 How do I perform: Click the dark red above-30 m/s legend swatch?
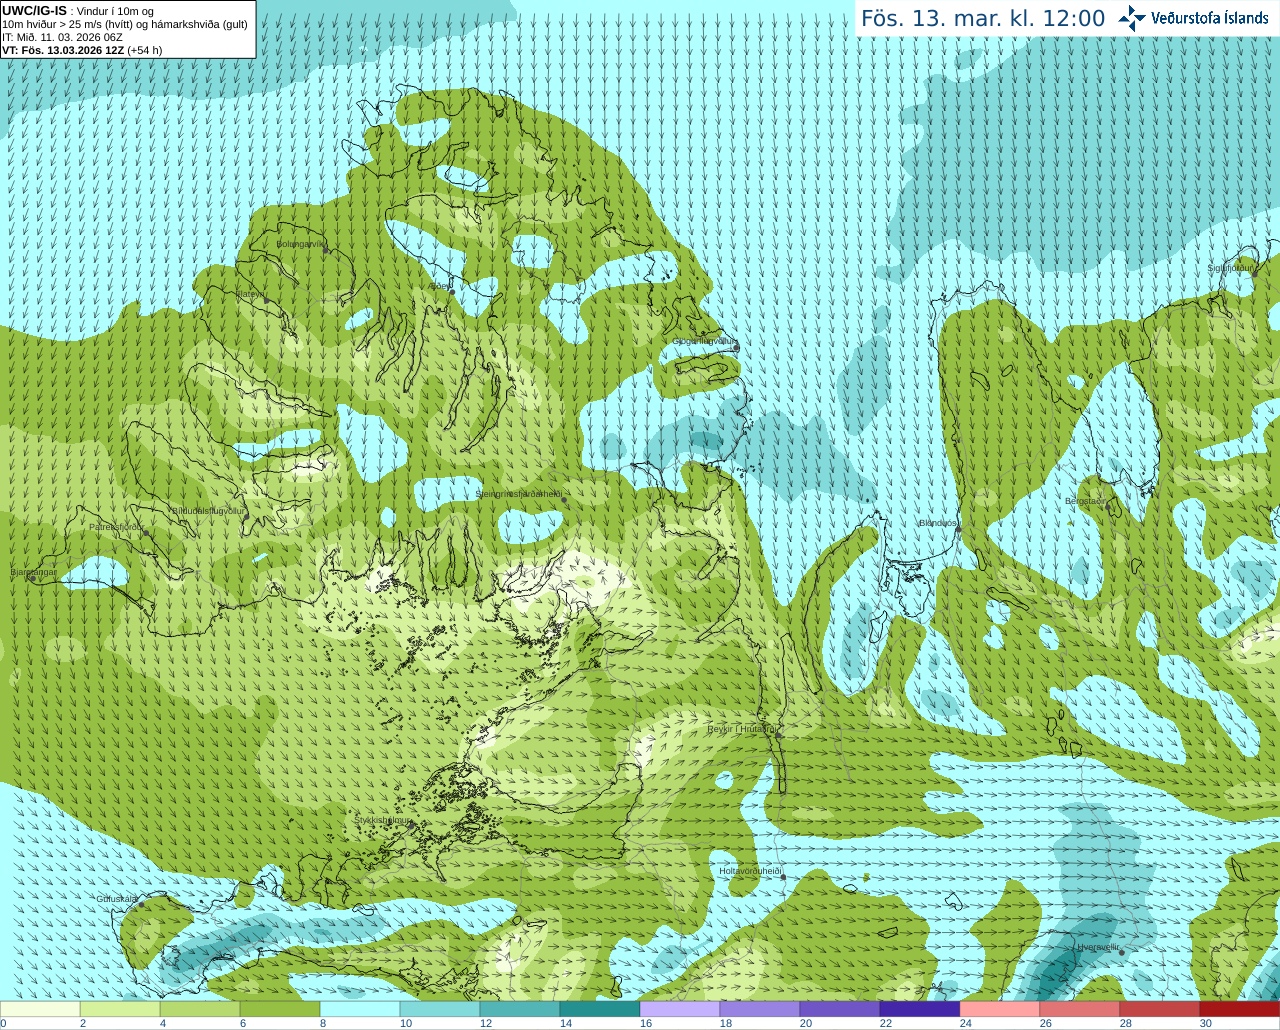pos(1240,1009)
